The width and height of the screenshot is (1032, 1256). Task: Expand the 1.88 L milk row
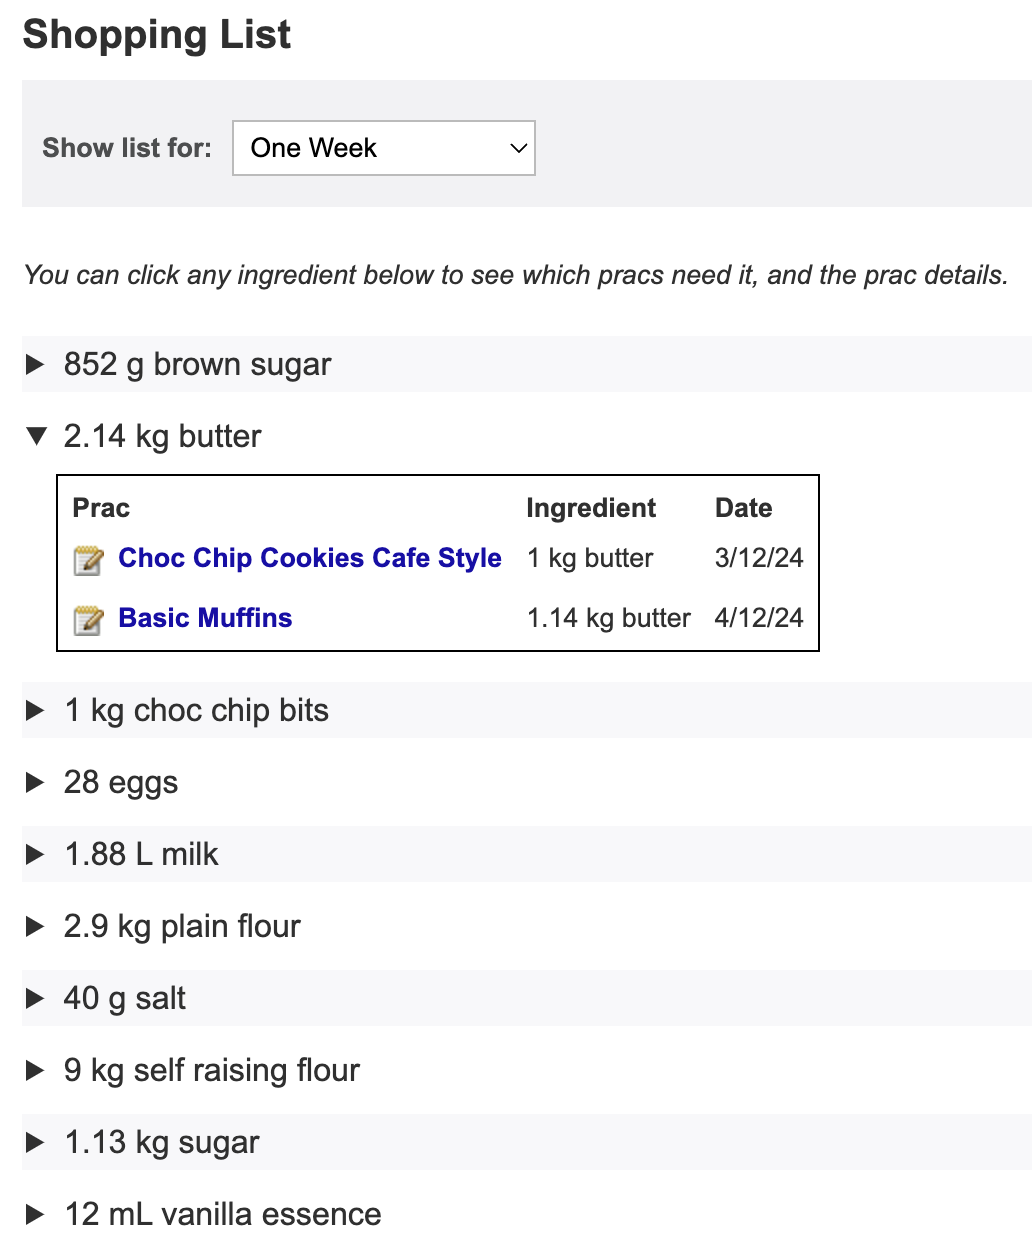[527, 854]
